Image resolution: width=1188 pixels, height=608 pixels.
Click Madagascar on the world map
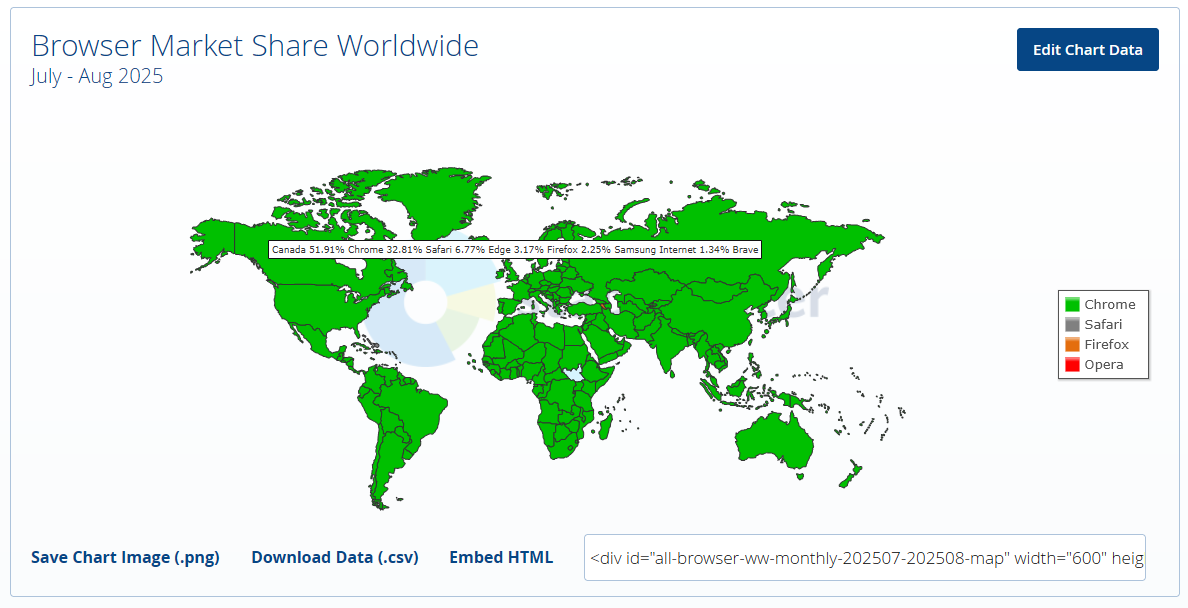pos(605,426)
